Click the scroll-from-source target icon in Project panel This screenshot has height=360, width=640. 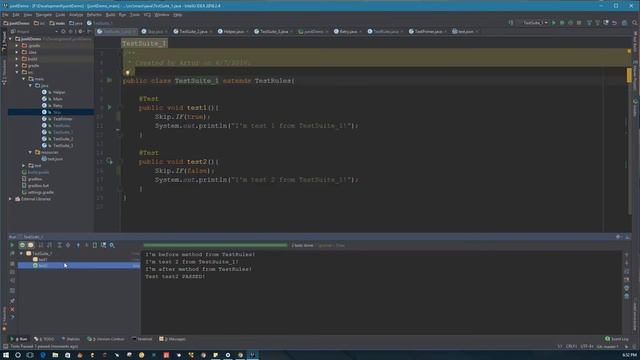[63, 31]
